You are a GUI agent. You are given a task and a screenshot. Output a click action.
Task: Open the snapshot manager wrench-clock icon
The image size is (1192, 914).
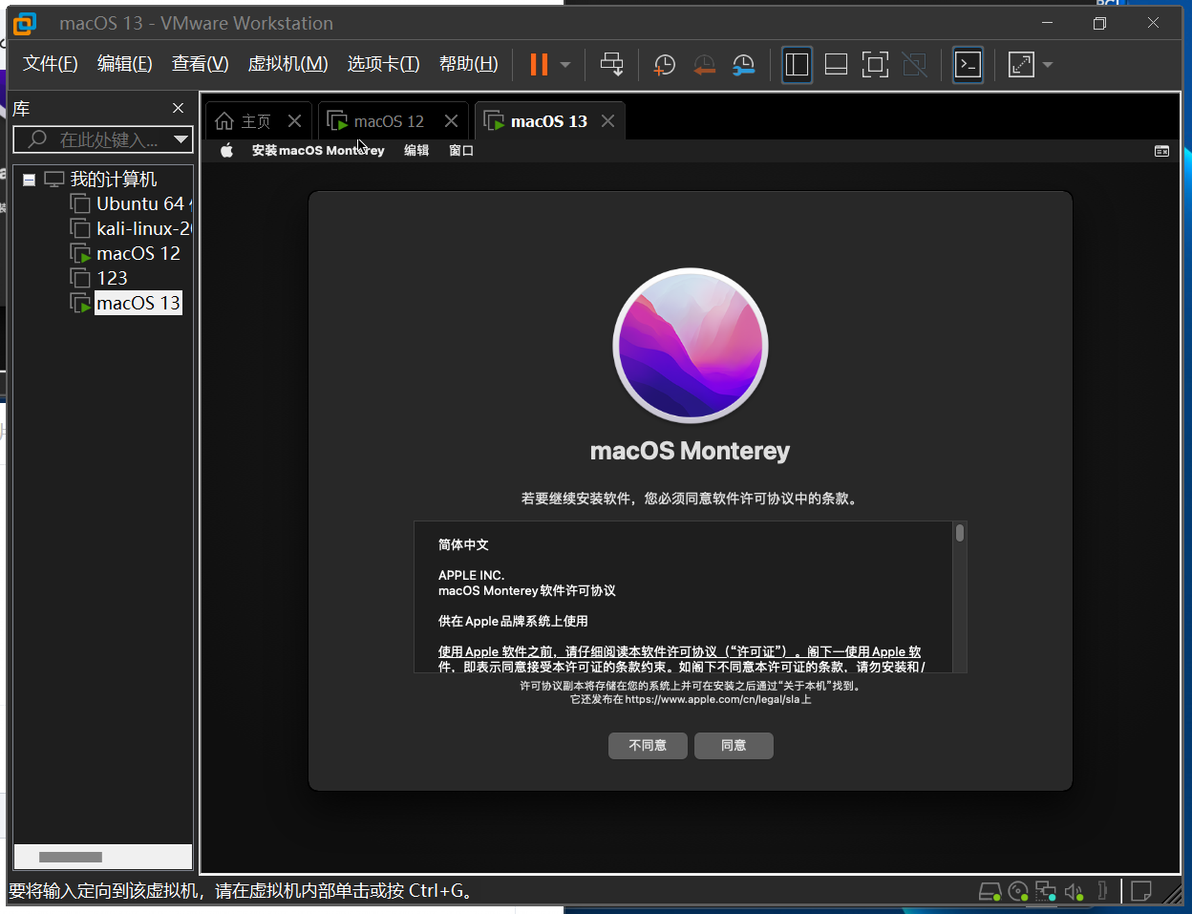(743, 65)
